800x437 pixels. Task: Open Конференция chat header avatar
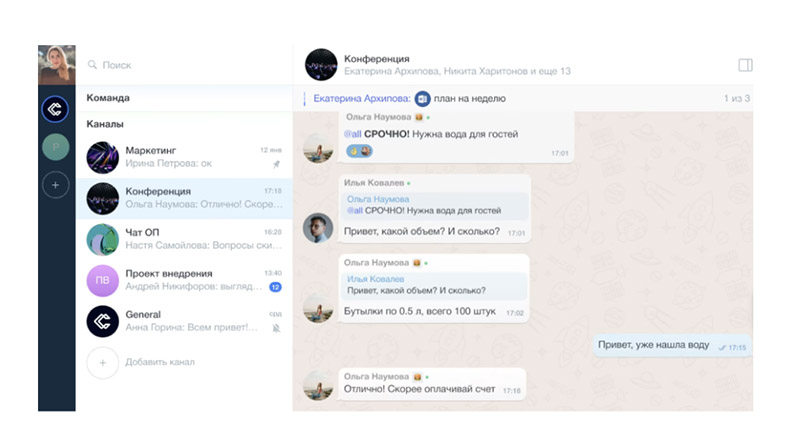point(321,65)
